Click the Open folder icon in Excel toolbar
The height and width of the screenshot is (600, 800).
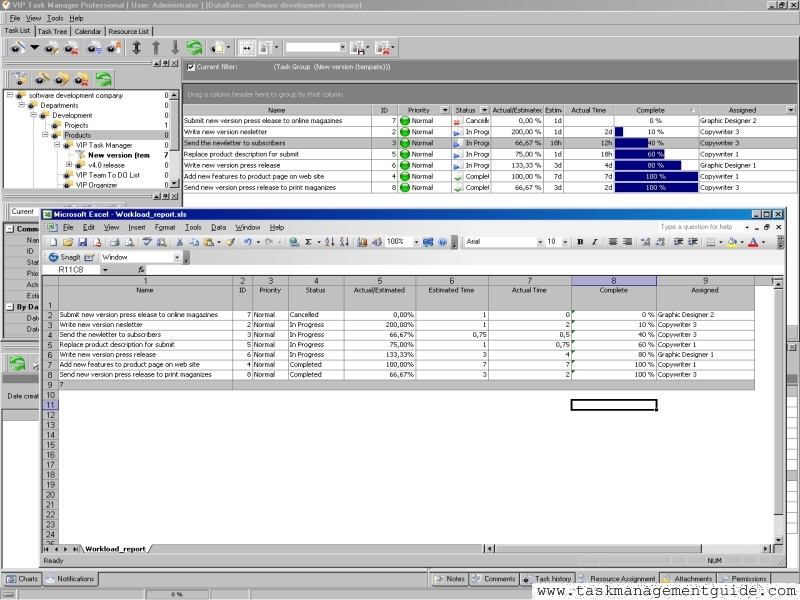[x=68, y=242]
